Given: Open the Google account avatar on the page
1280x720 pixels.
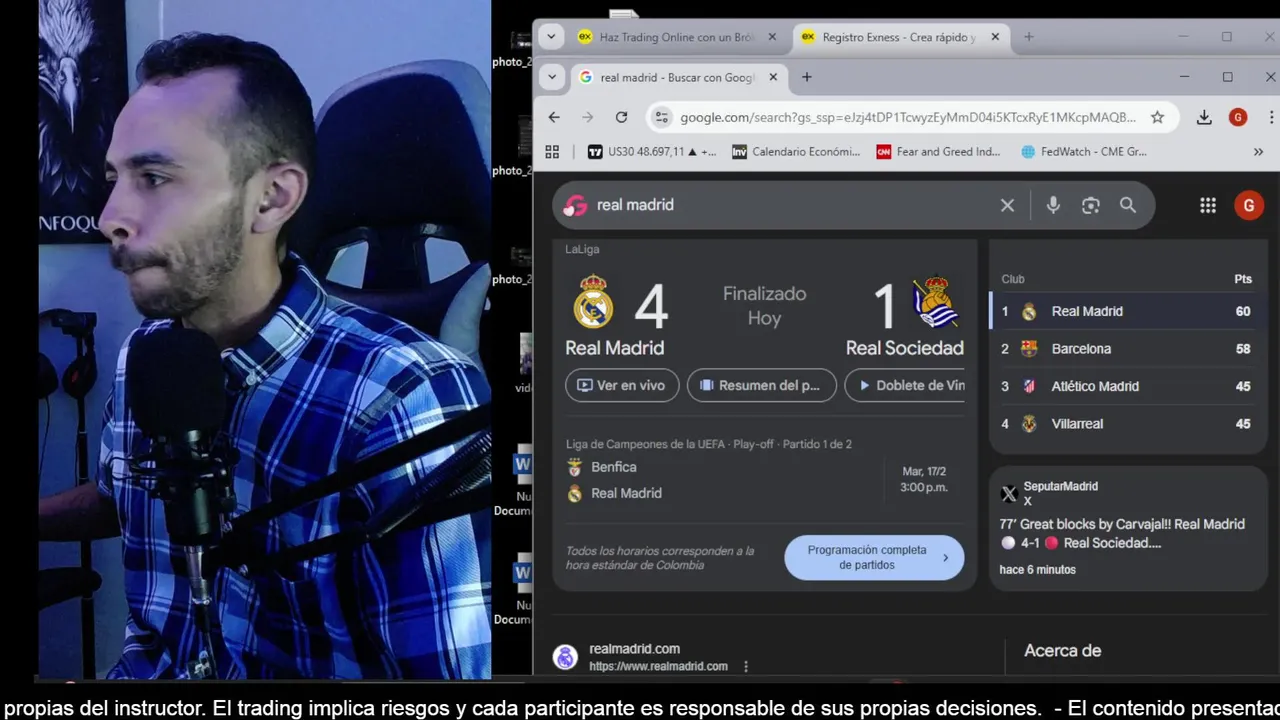Looking at the screenshot, I should click(1248, 205).
